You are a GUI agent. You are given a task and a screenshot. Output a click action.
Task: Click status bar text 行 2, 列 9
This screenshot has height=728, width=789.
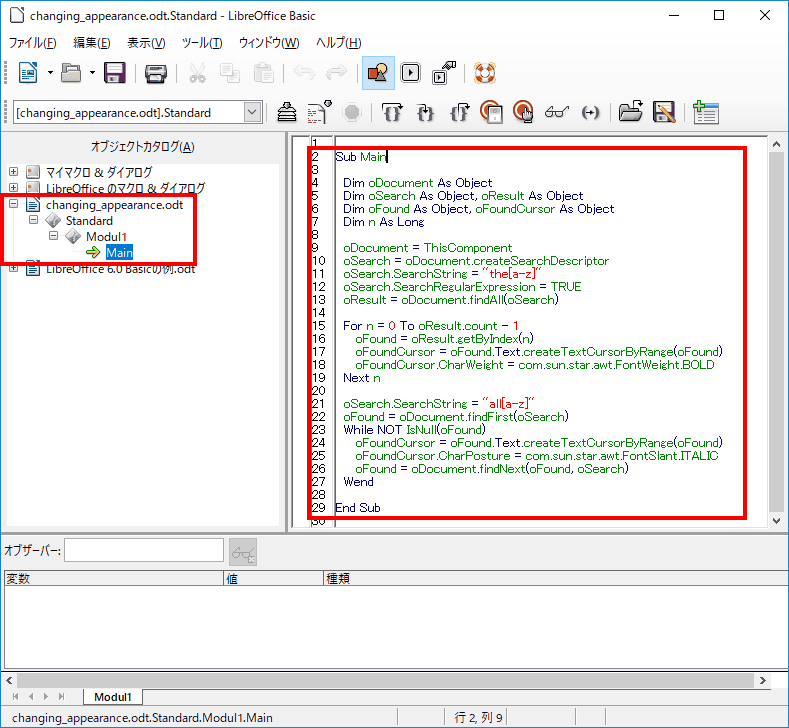[x=478, y=717]
